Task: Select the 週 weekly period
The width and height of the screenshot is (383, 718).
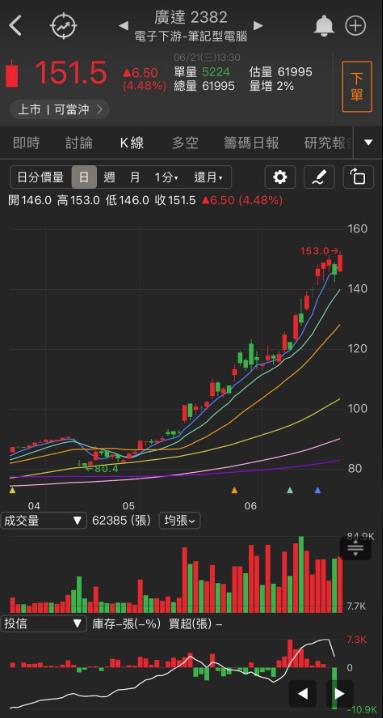Action: click(x=109, y=177)
